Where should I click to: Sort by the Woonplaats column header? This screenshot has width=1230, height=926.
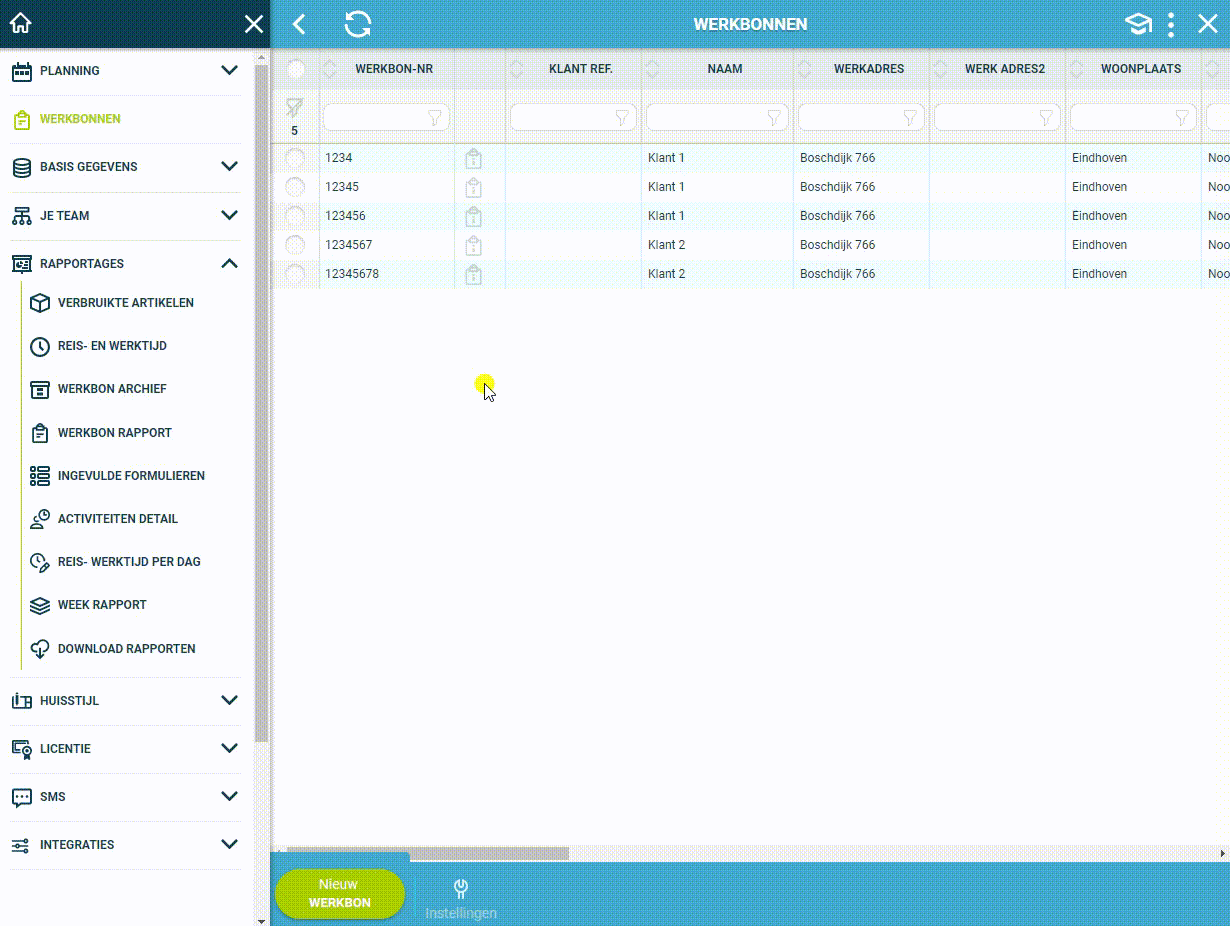[x=1141, y=69]
